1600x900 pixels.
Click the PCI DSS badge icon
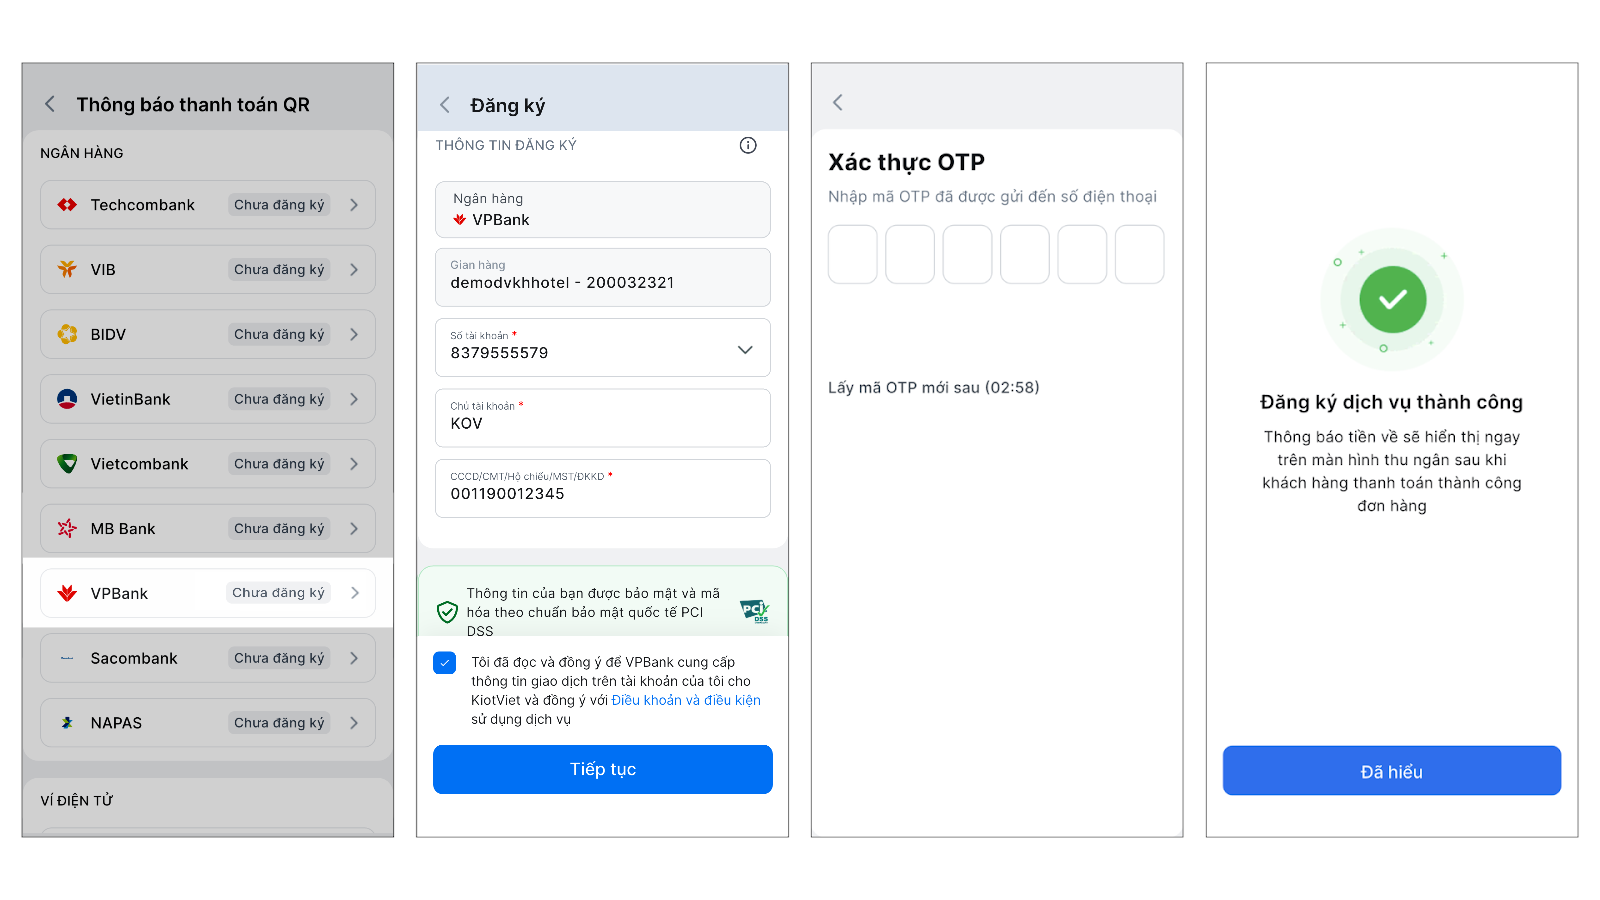tap(754, 611)
